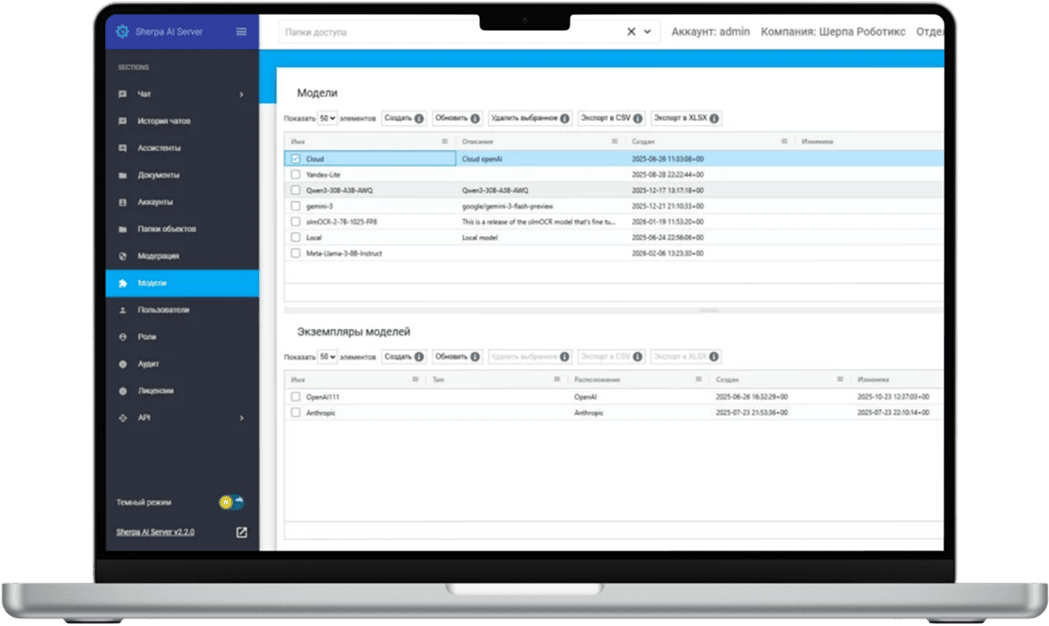Click info icon on Модели Экспорт в XLSX

coord(714,118)
